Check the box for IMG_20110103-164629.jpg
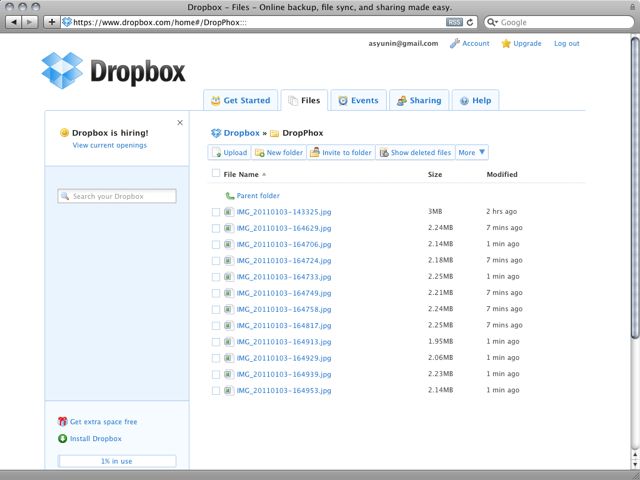The height and width of the screenshot is (480, 640). pyautogui.click(x=216, y=229)
